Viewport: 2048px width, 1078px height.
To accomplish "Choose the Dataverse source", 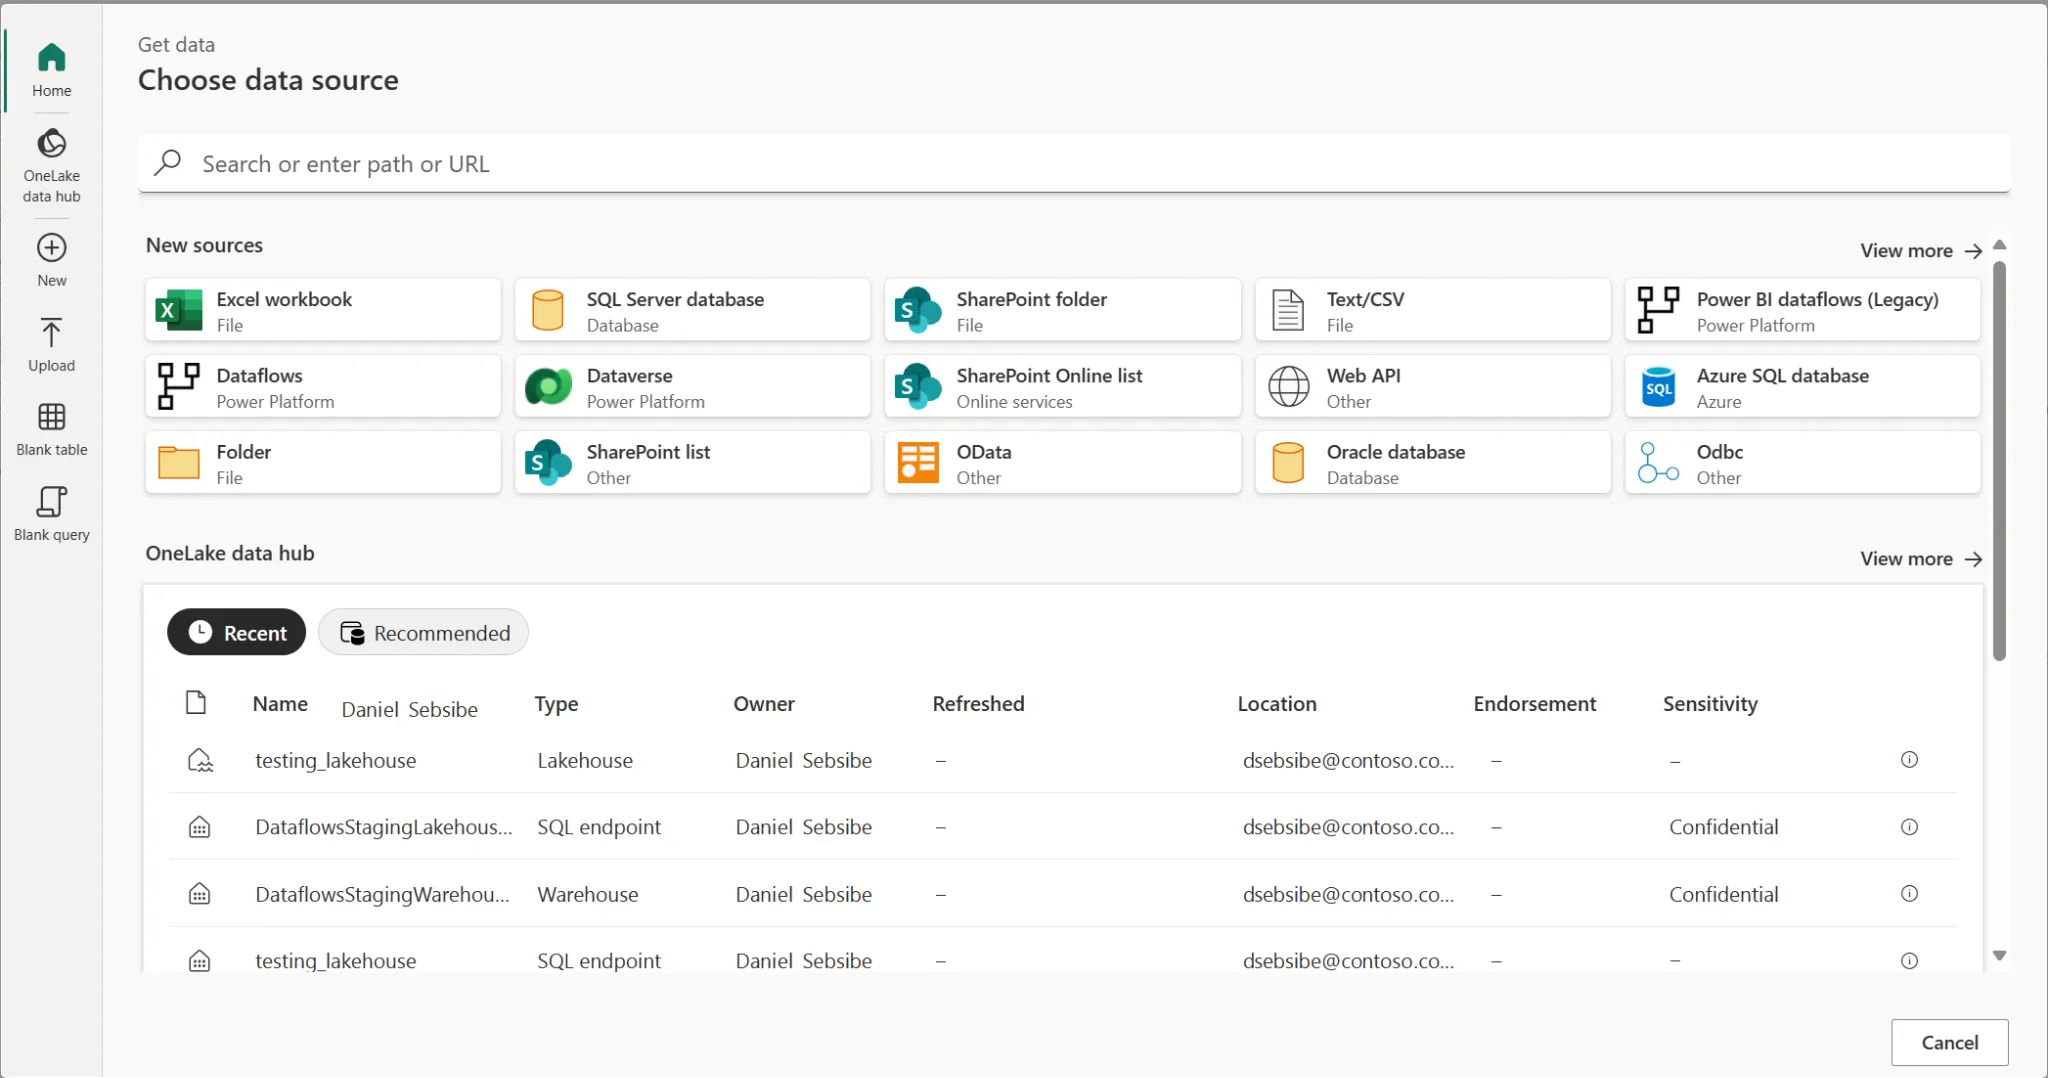I will click(693, 387).
